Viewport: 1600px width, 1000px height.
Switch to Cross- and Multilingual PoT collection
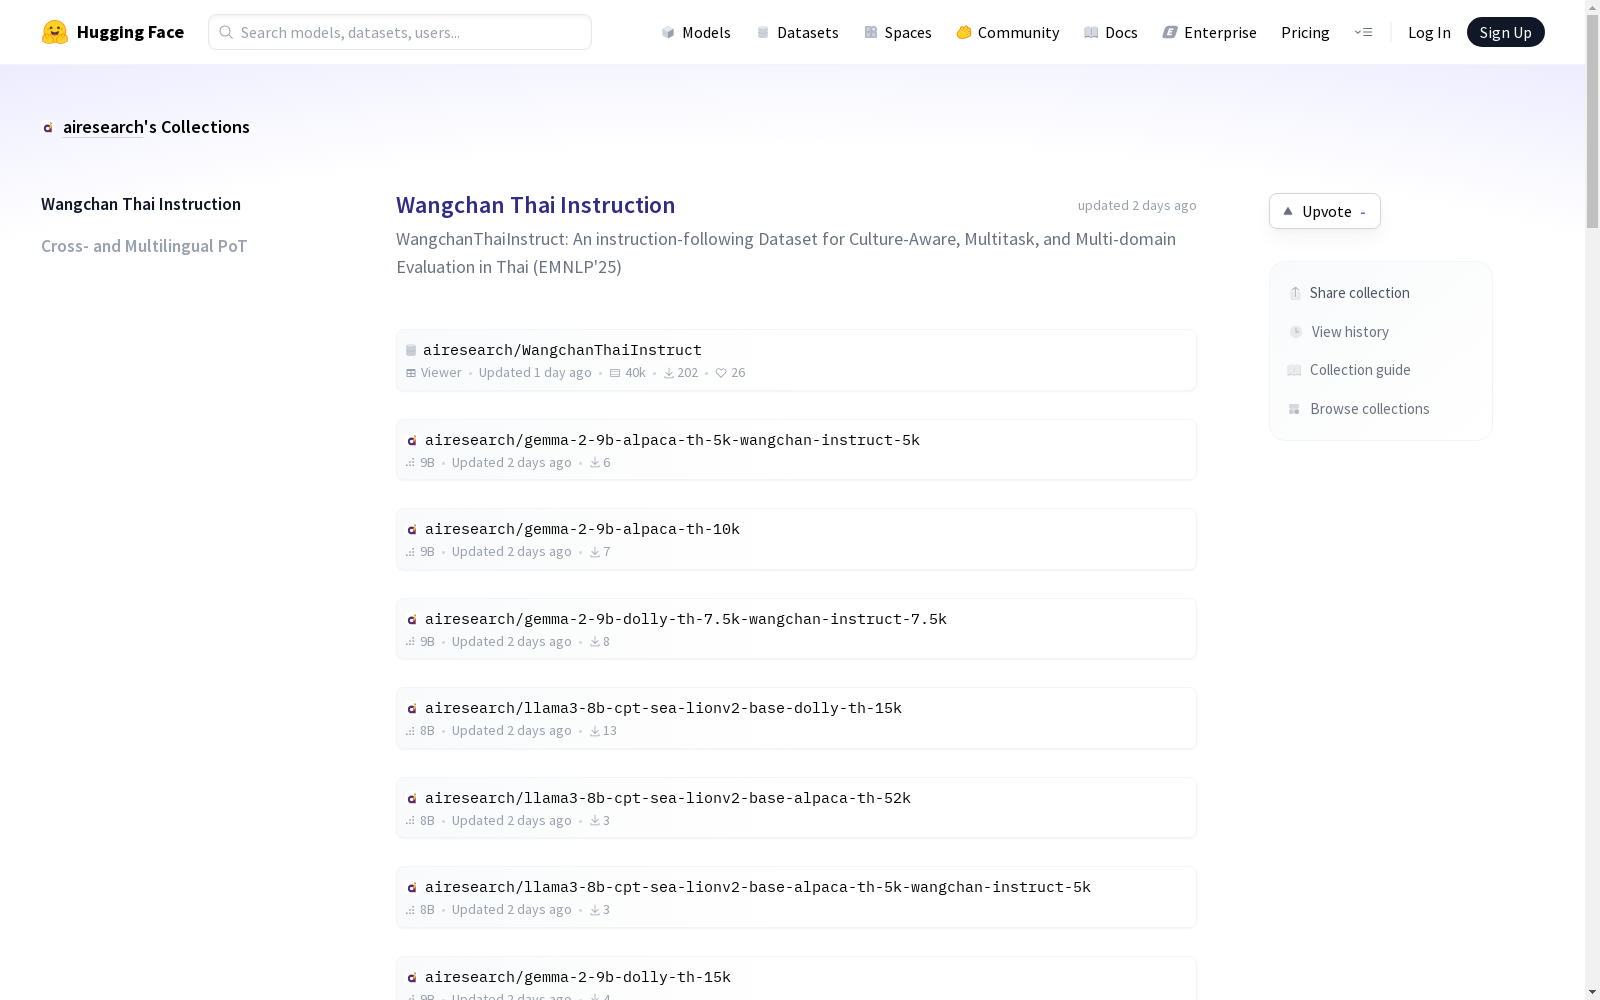(x=144, y=246)
